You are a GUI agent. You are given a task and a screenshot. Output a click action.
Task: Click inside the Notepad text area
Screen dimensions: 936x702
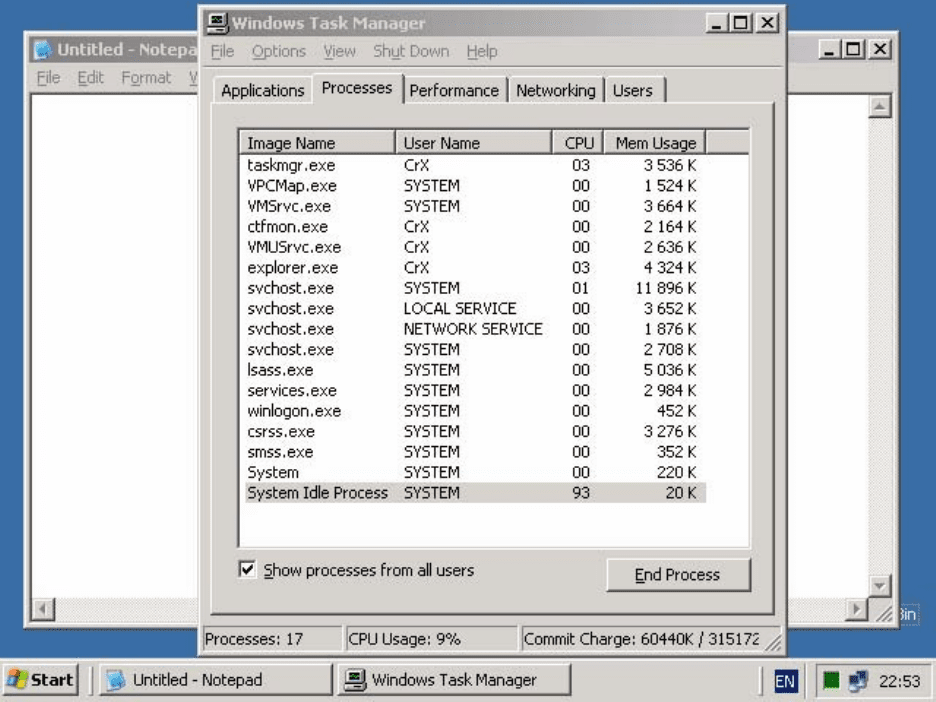pyautogui.click(x=114, y=346)
